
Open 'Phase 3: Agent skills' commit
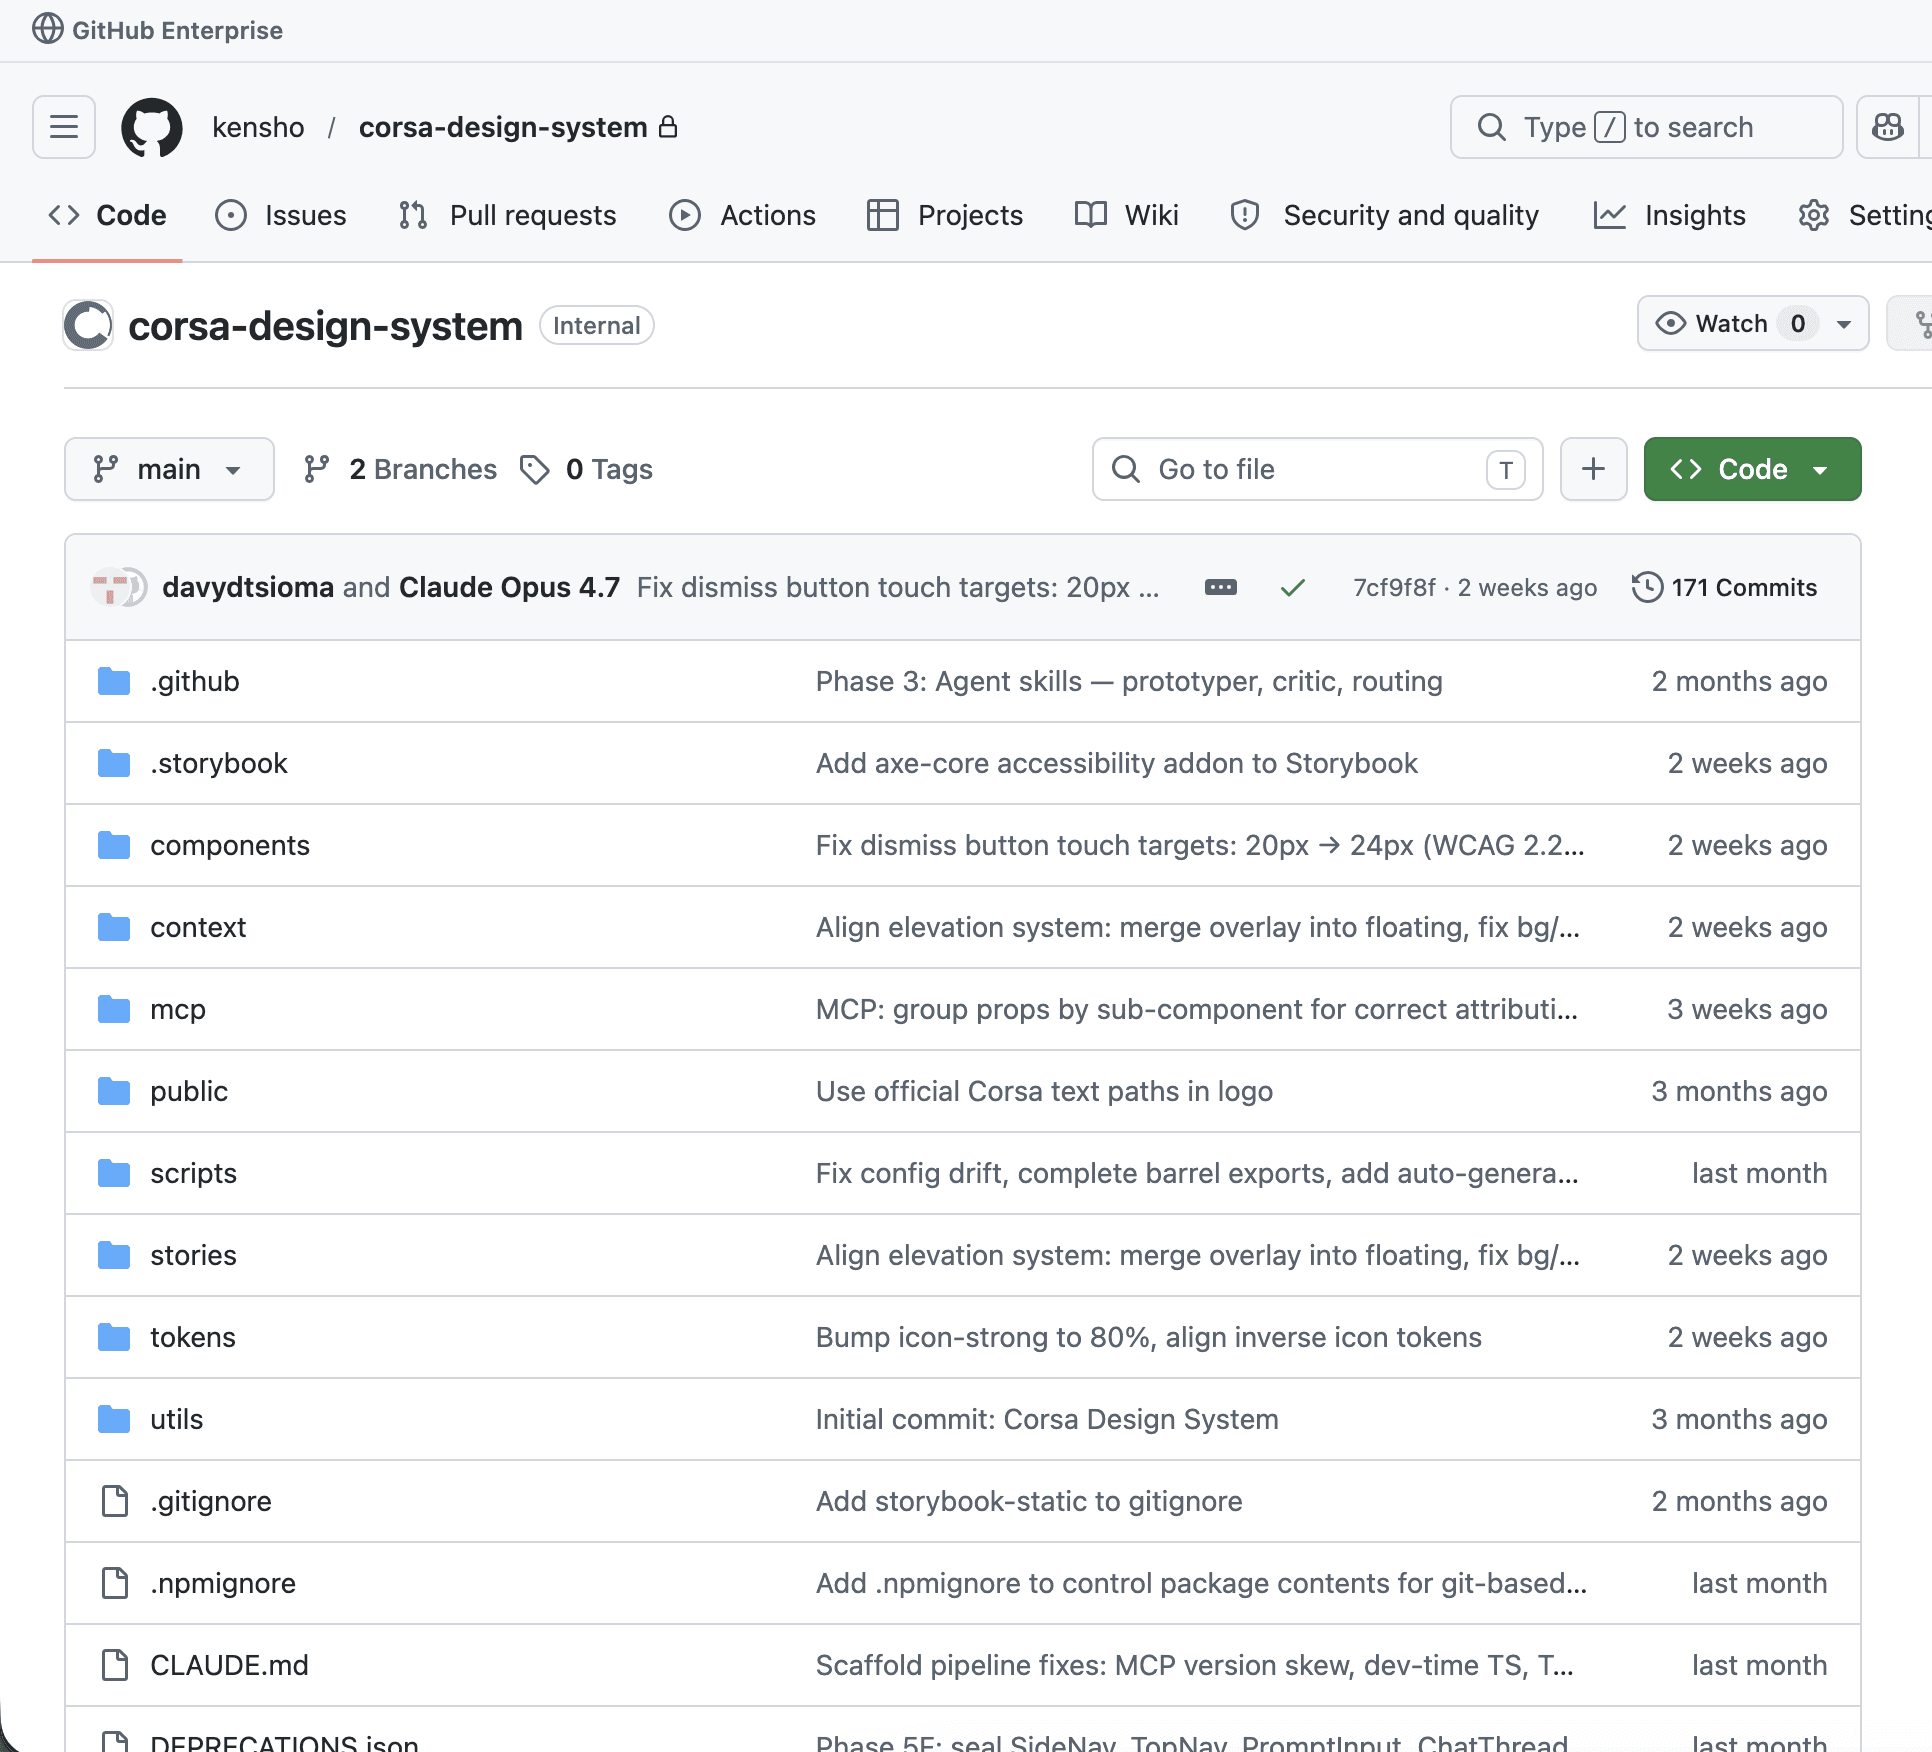coord(1129,681)
